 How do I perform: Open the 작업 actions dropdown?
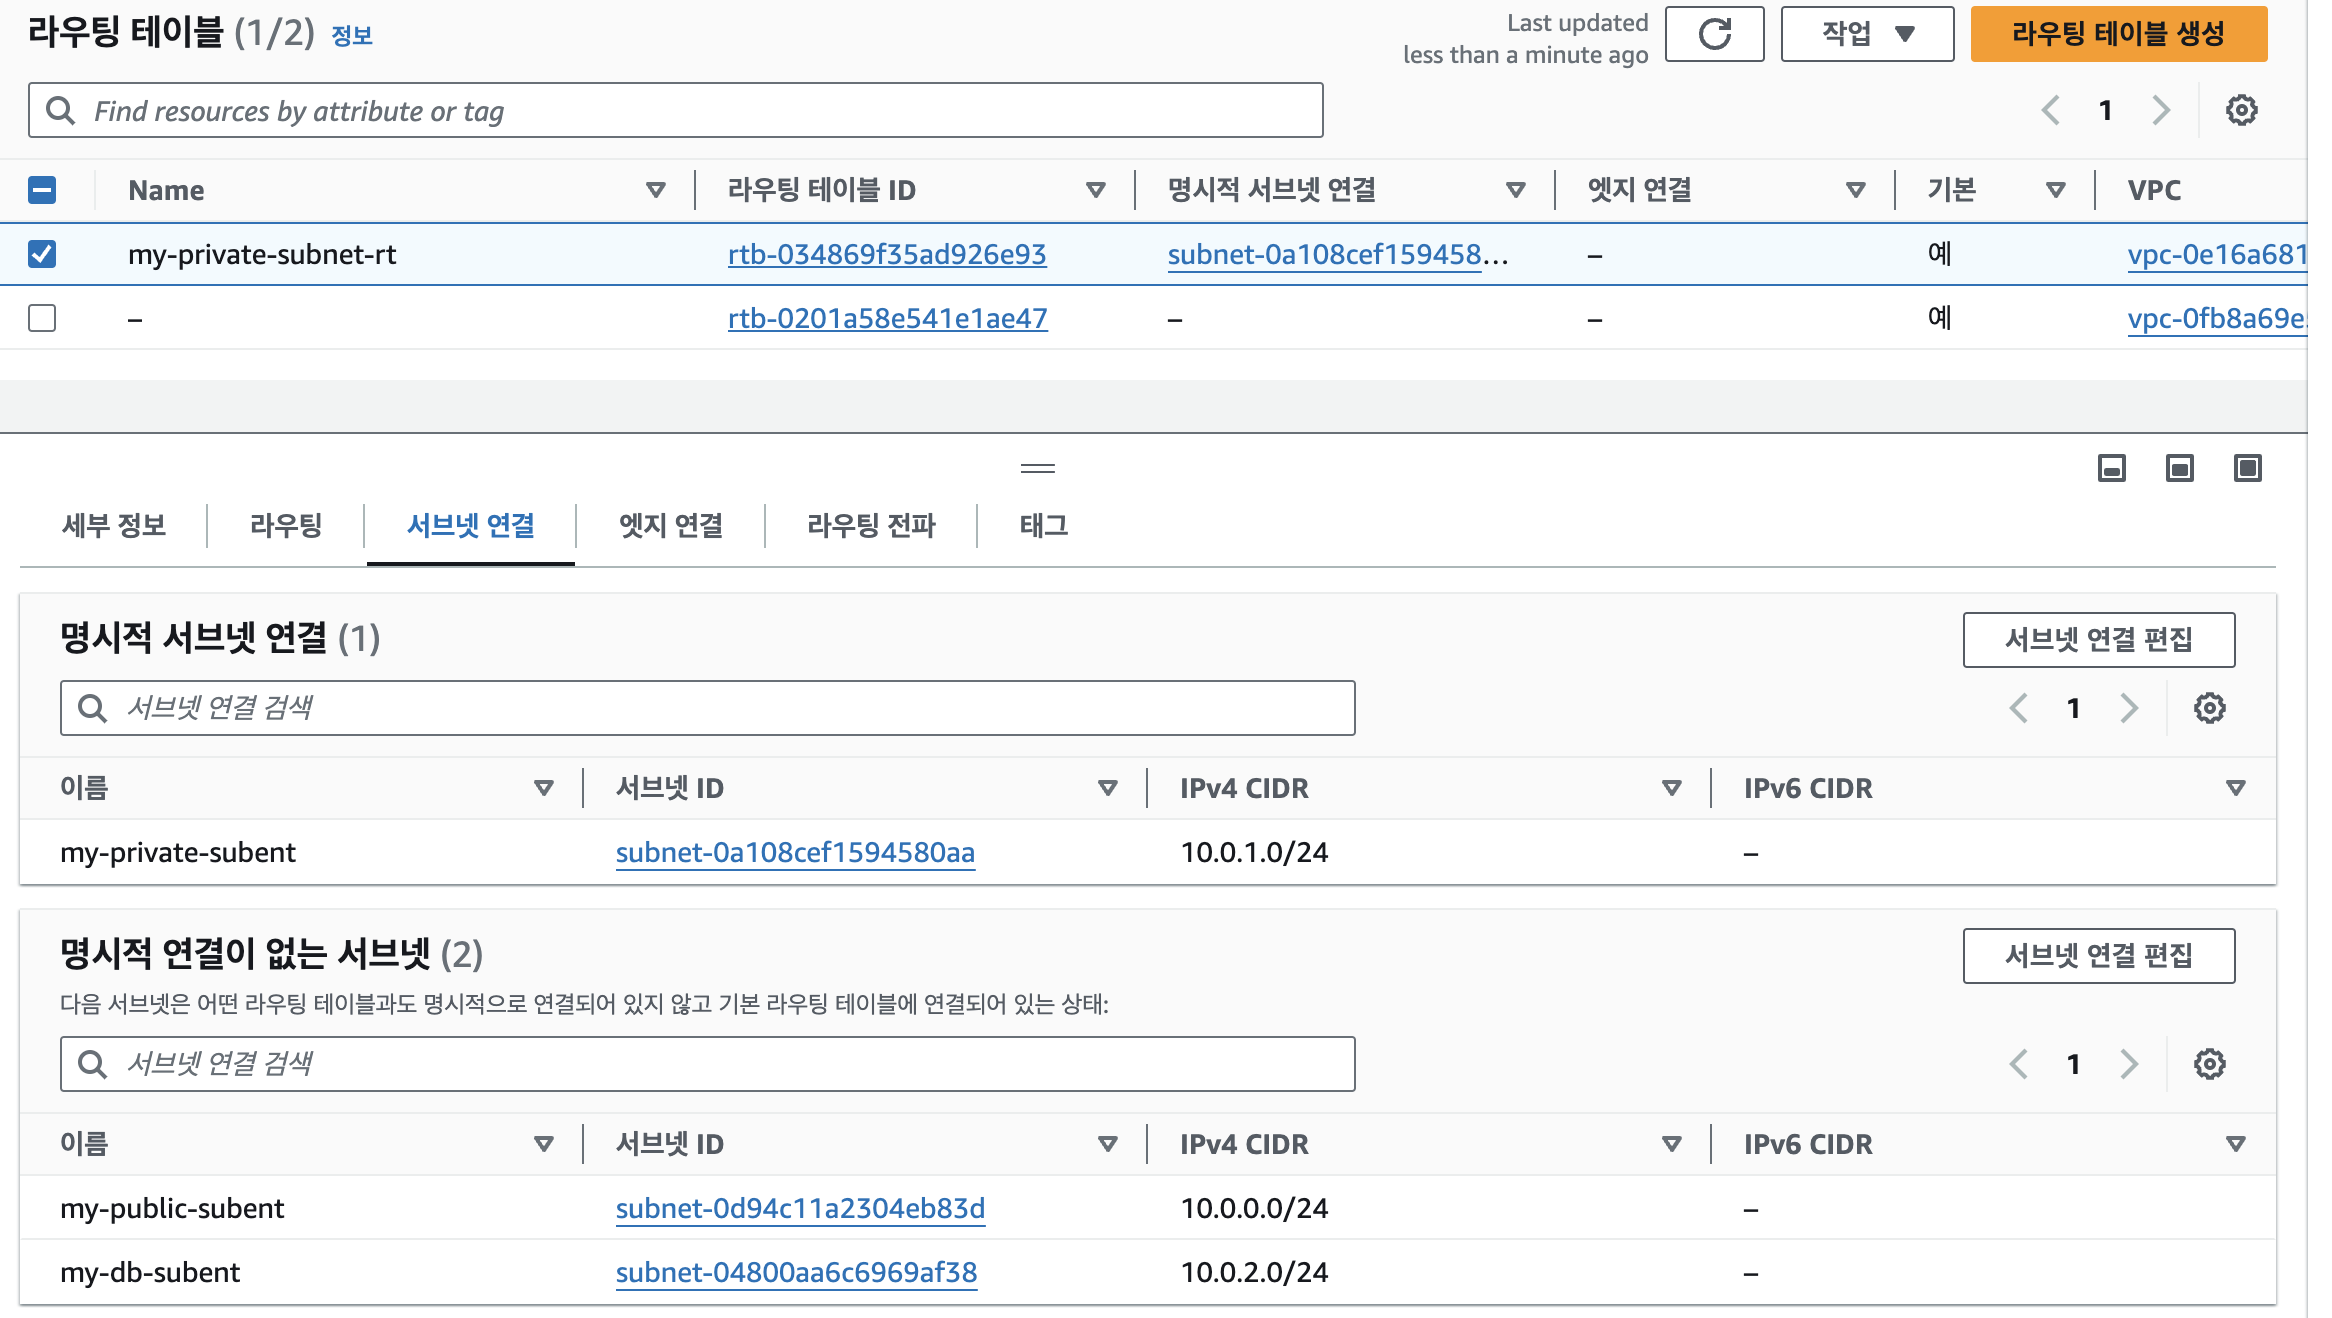click(1866, 34)
